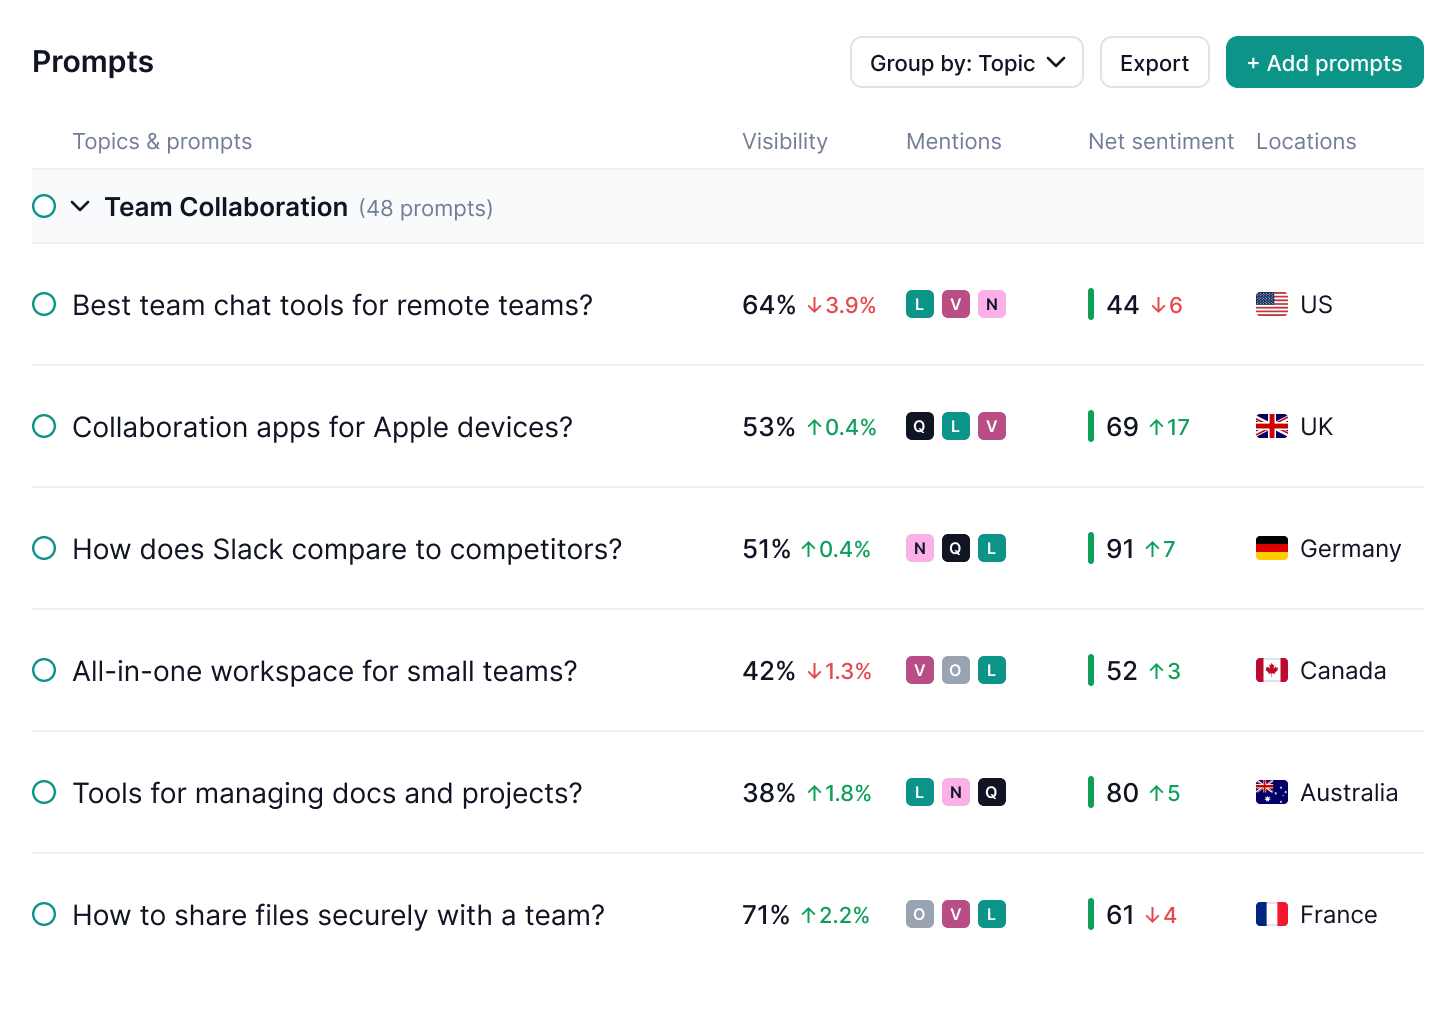Click the 64% visibility value
Image resolution: width=1456 pixels, height=1010 pixels.
pyautogui.click(x=769, y=305)
